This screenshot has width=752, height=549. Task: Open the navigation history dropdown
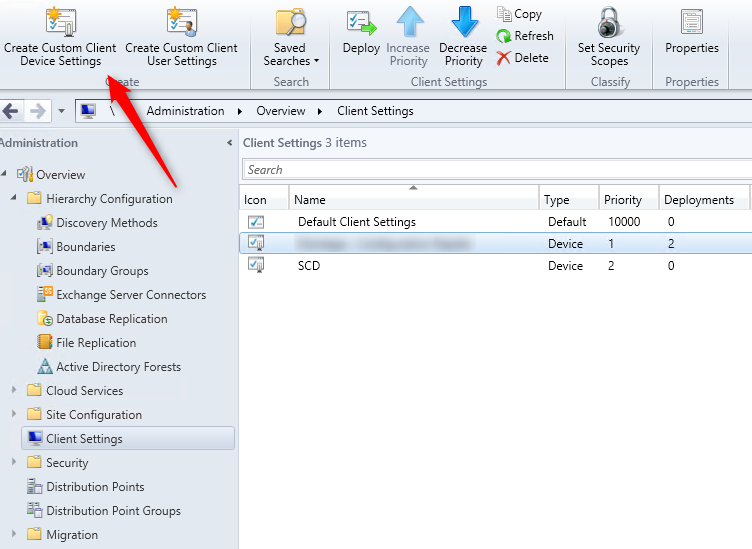(61, 111)
